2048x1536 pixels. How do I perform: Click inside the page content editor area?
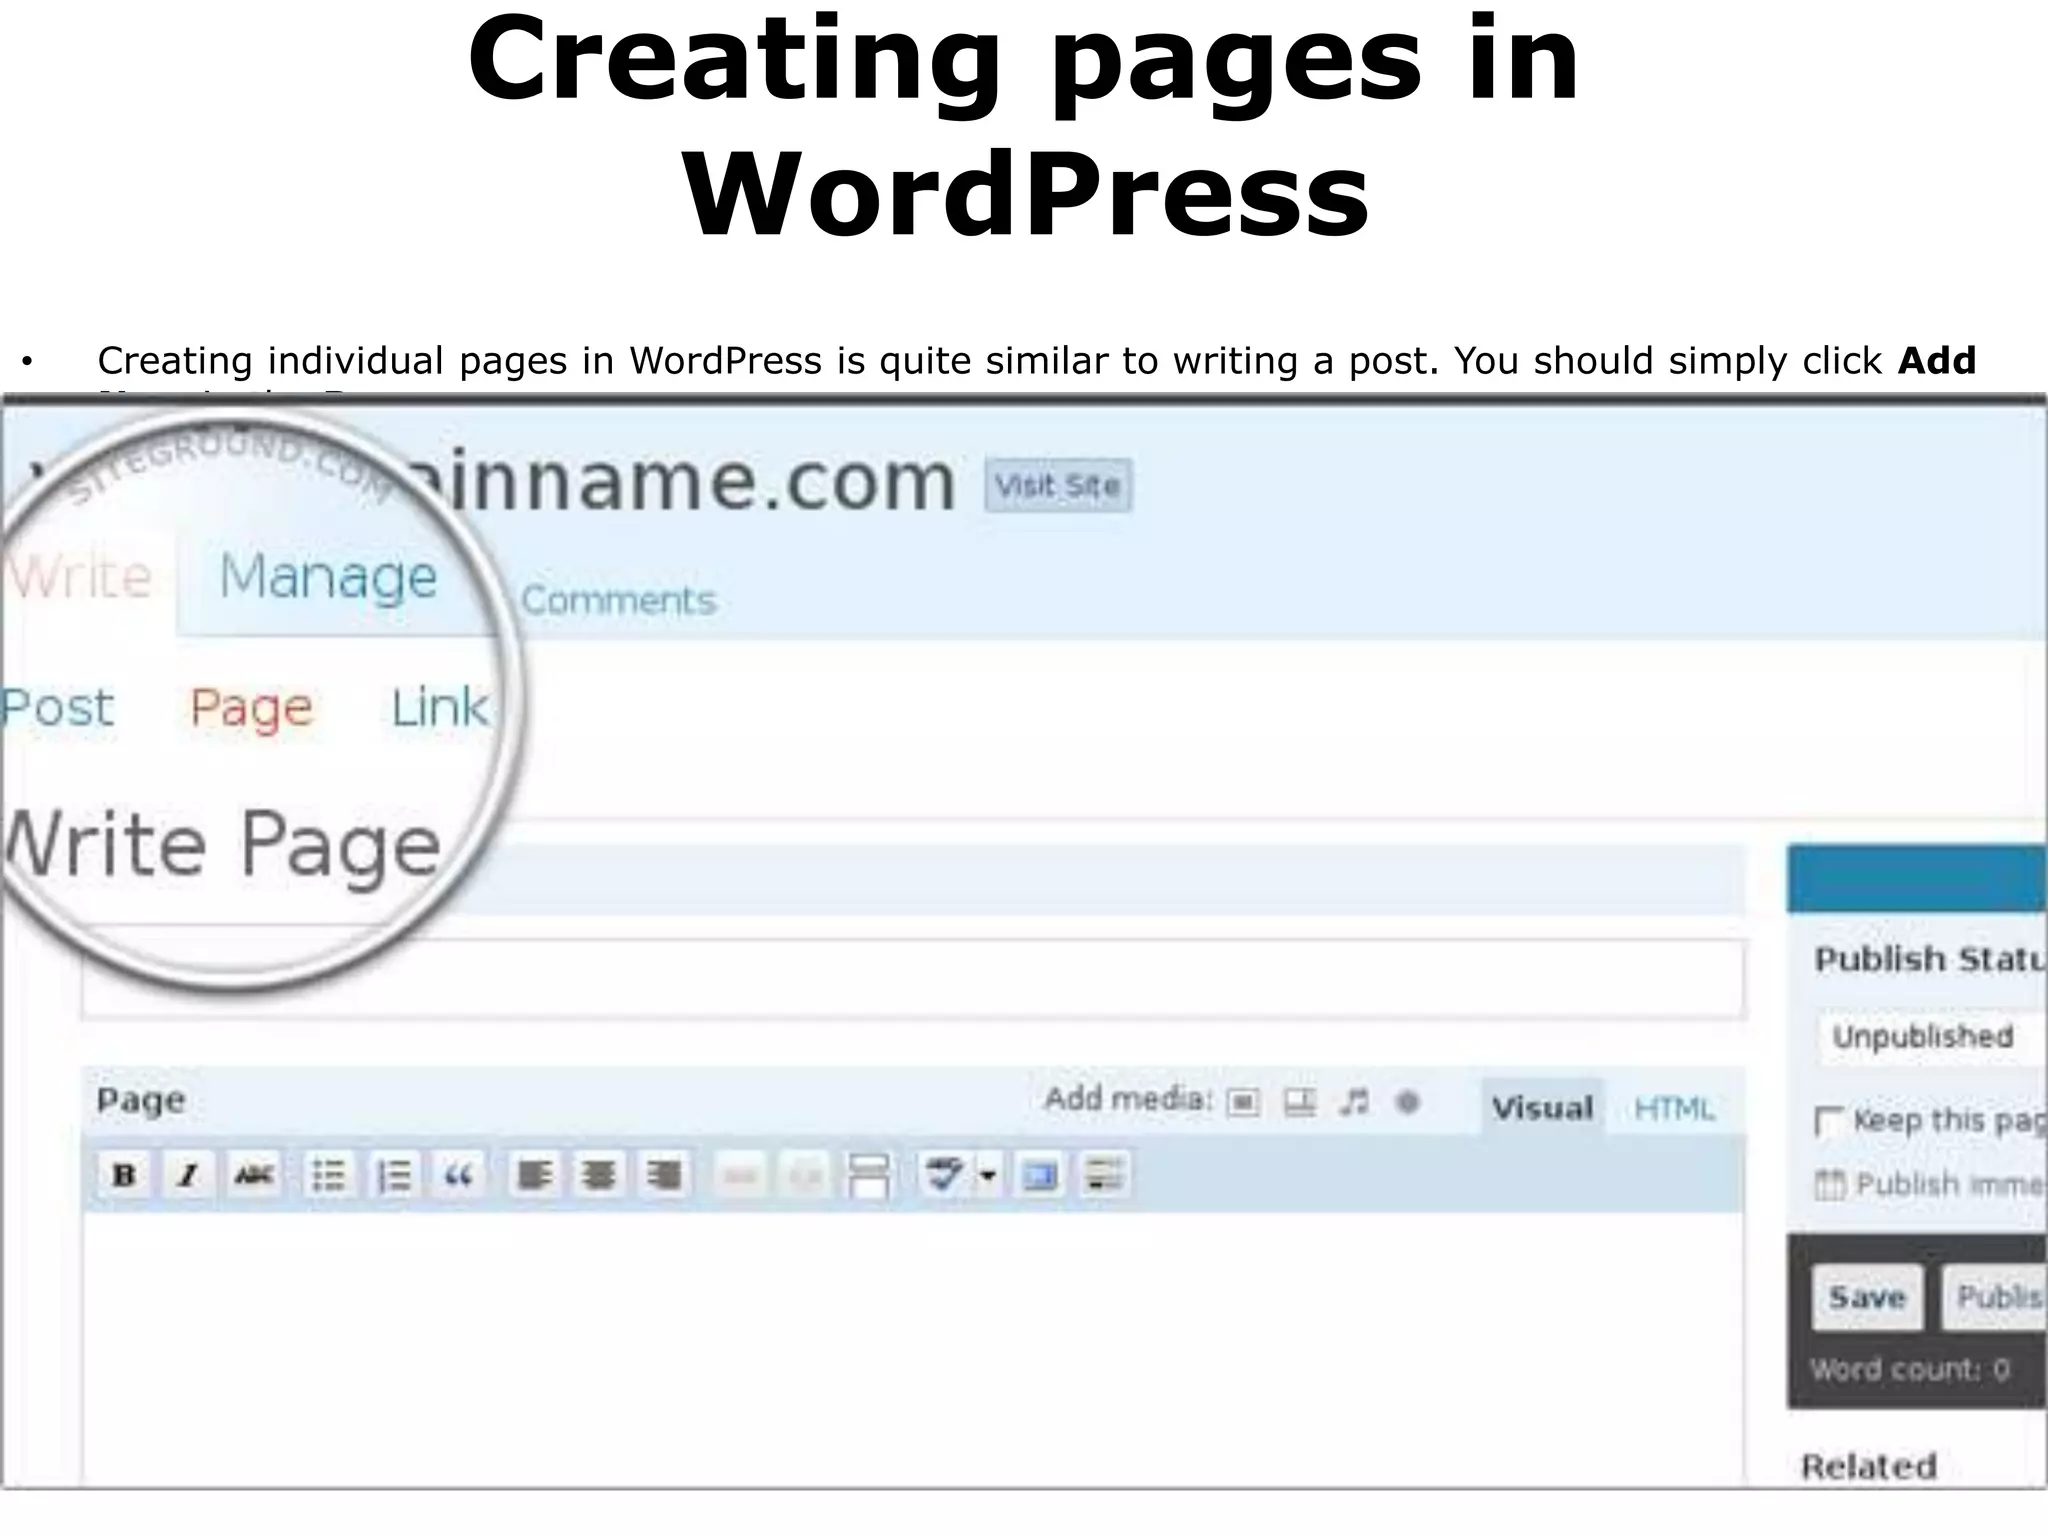(x=914, y=1348)
